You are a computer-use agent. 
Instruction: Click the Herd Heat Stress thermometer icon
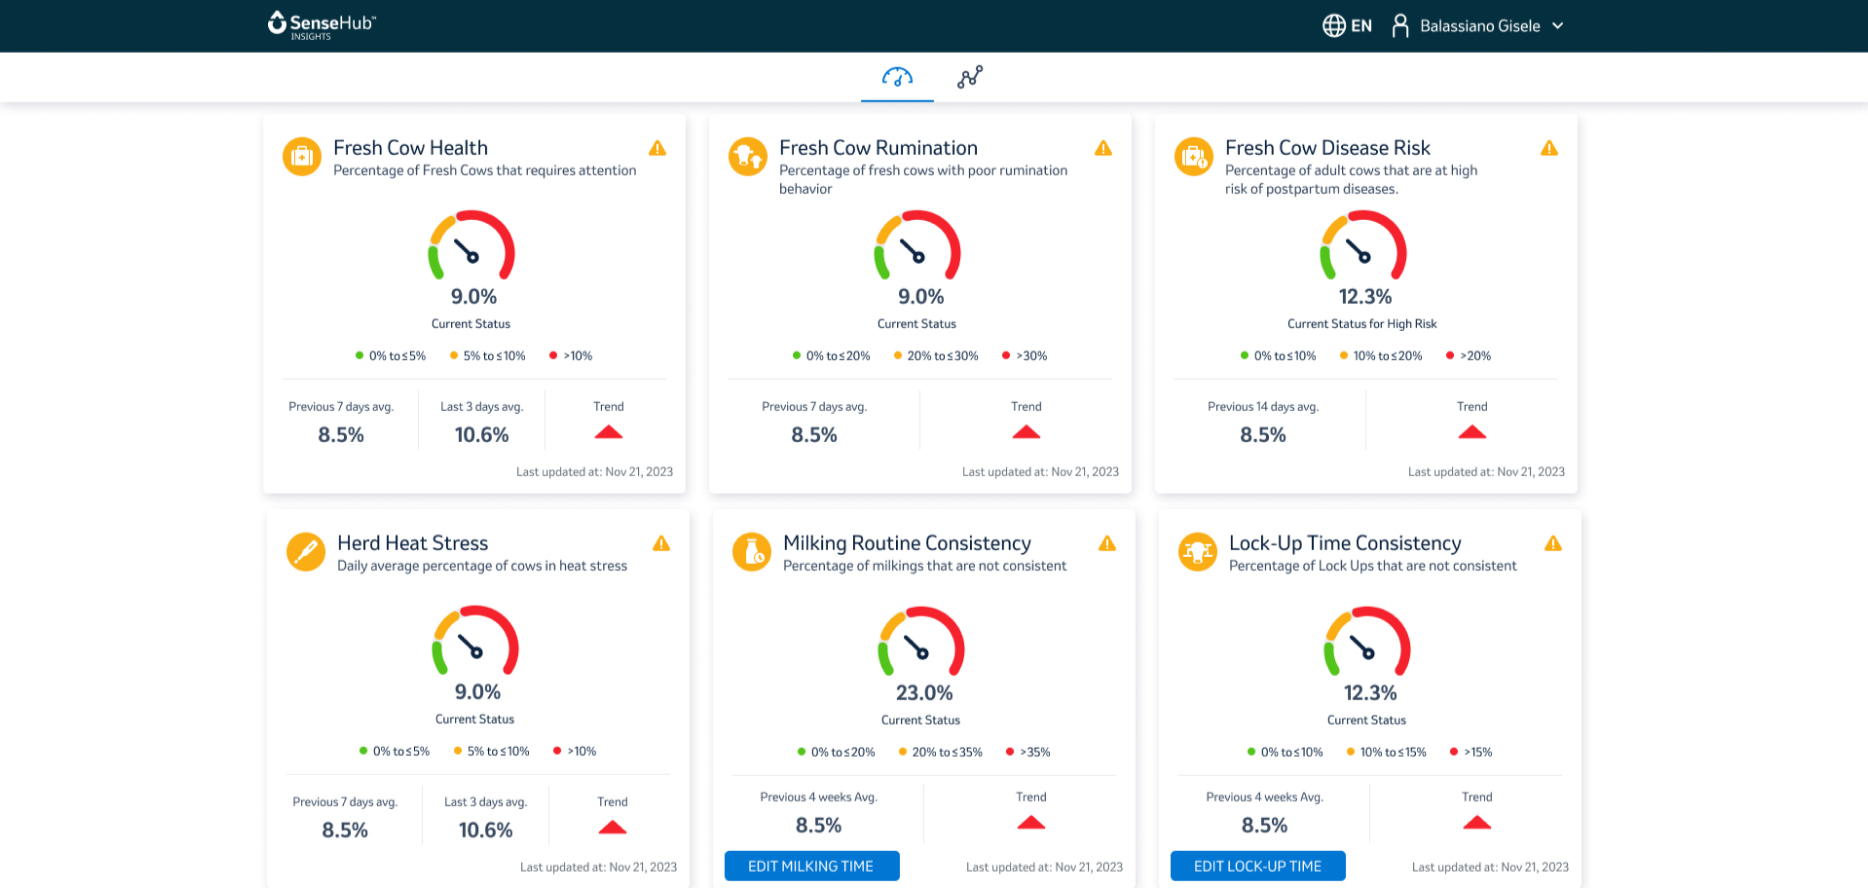pos(306,551)
